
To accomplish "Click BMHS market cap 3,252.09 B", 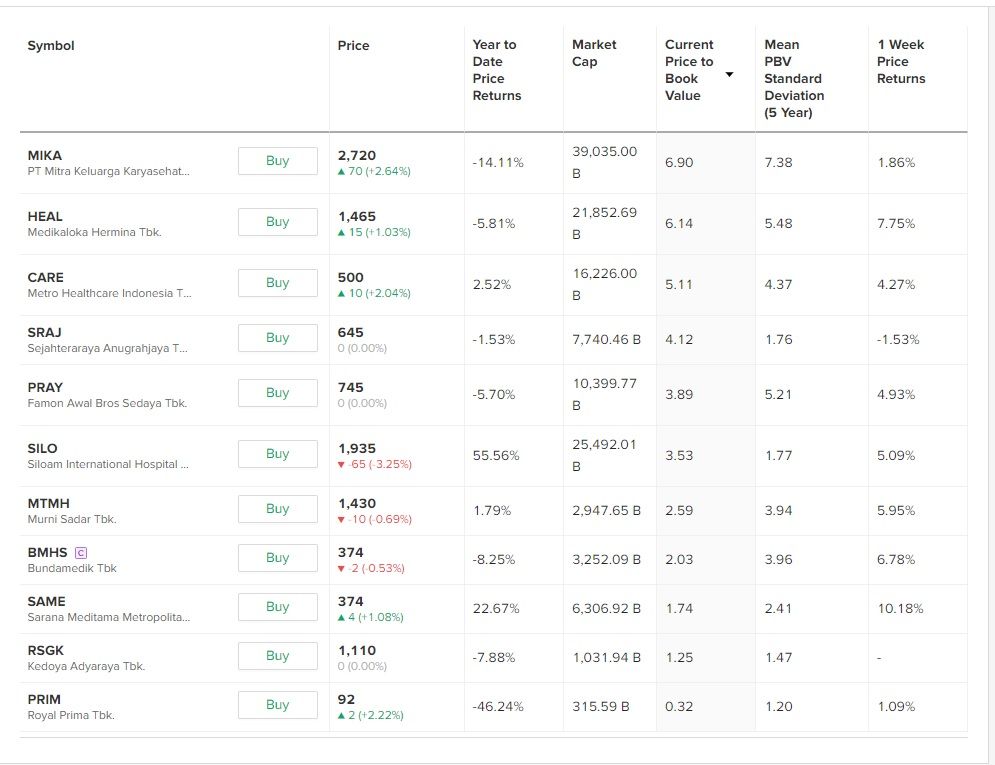I will (x=606, y=559).
